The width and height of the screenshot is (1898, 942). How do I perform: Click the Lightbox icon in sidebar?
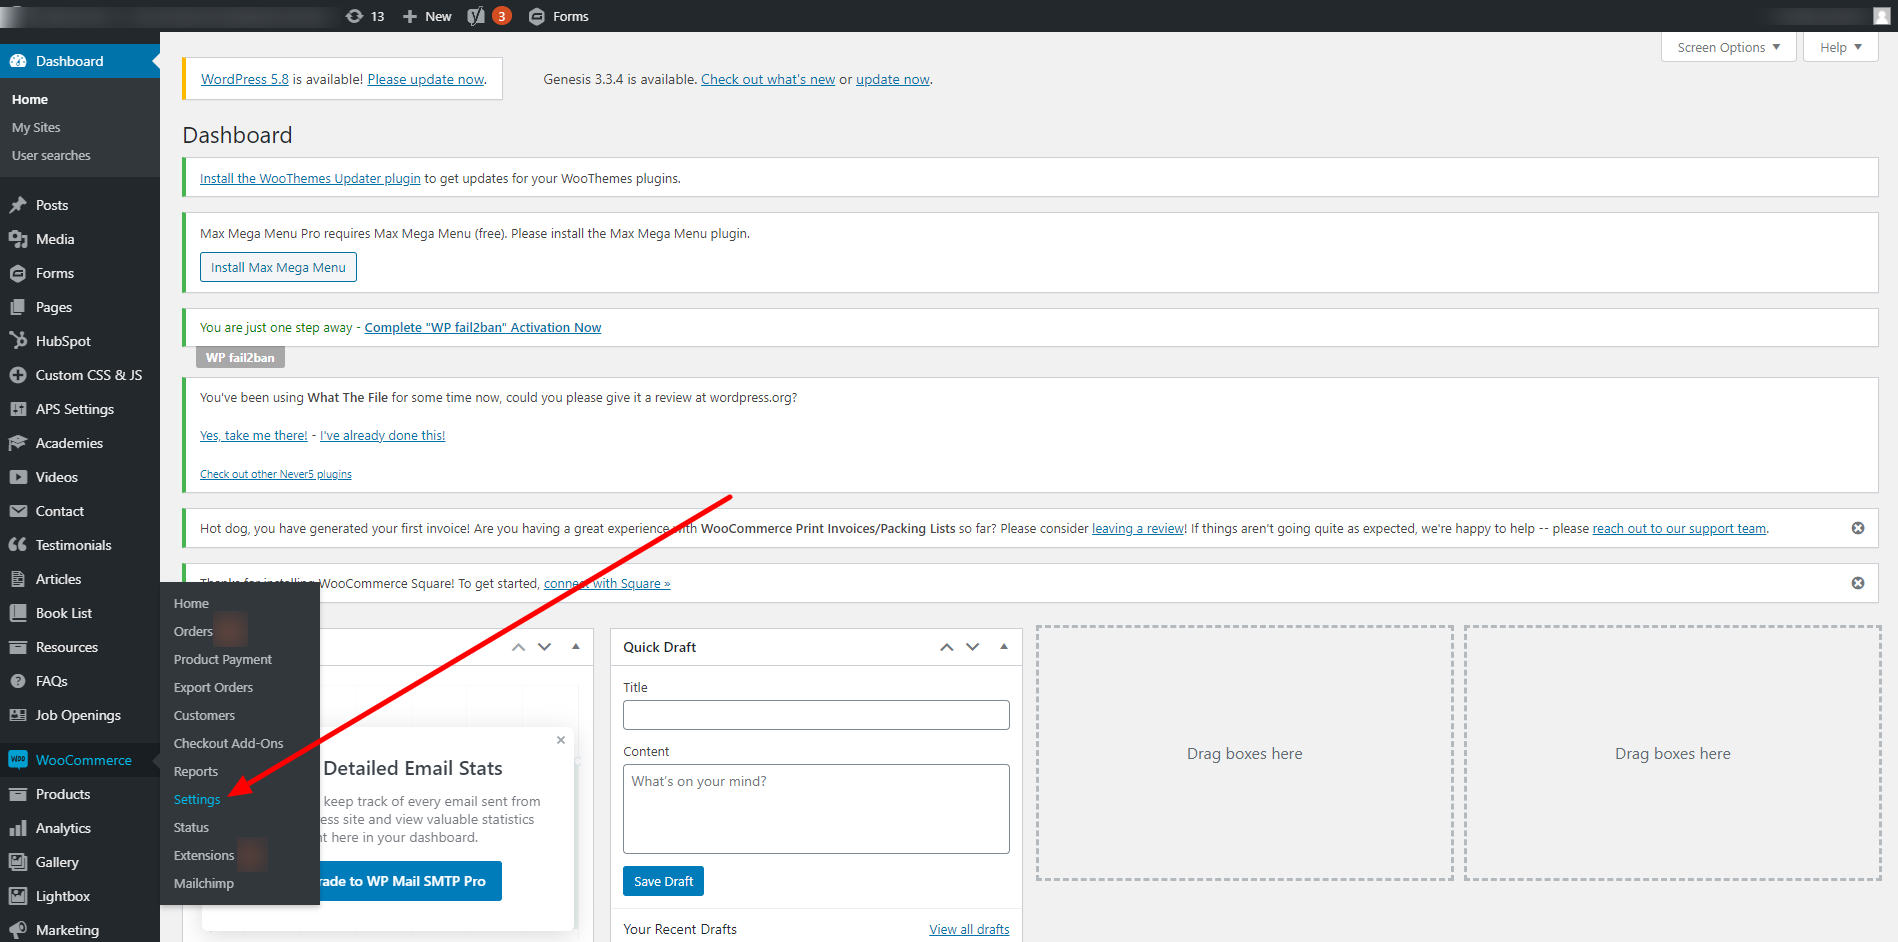point(18,896)
